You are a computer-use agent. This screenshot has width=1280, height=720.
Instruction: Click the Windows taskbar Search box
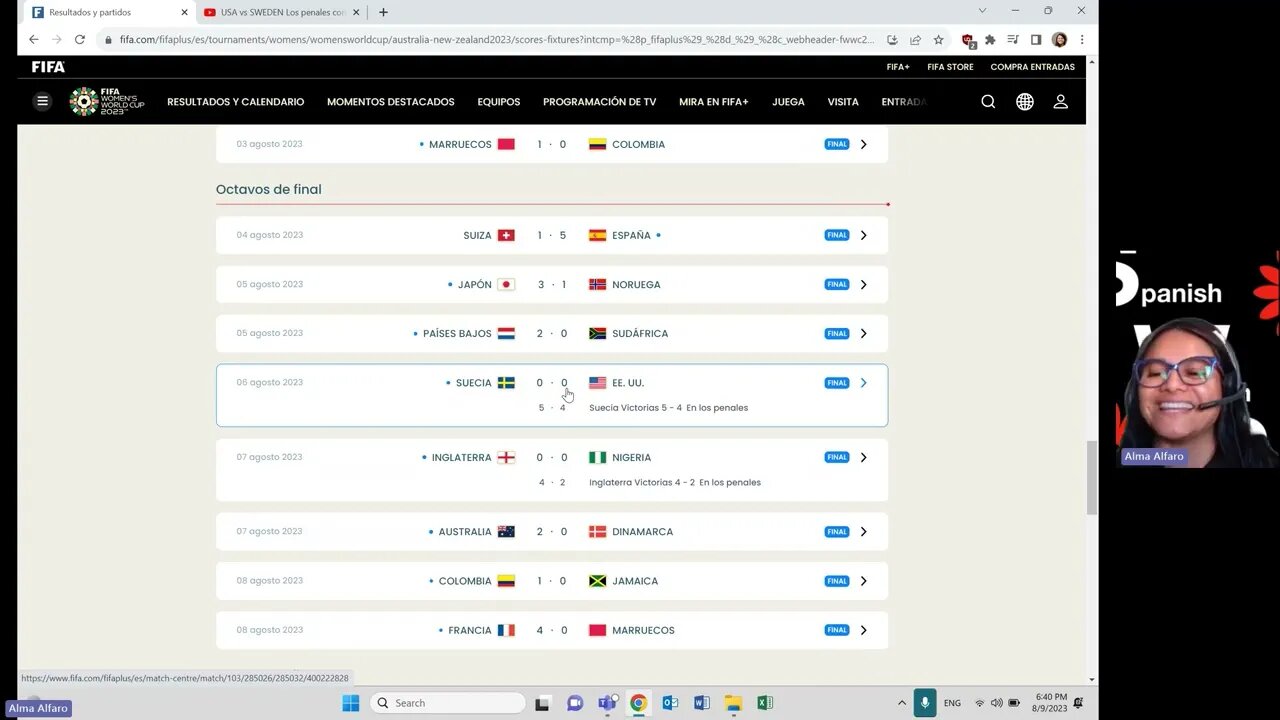click(x=447, y=703)
